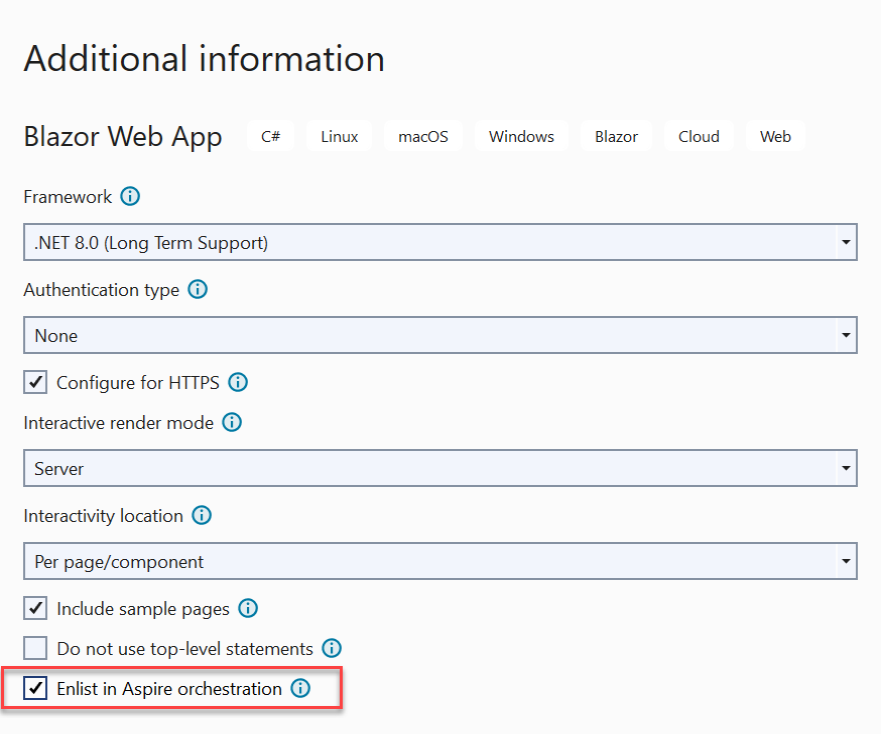Click the Configure for HTTPS info icon
The height and width of the screenshot is (734, 881).
[238, 382]
